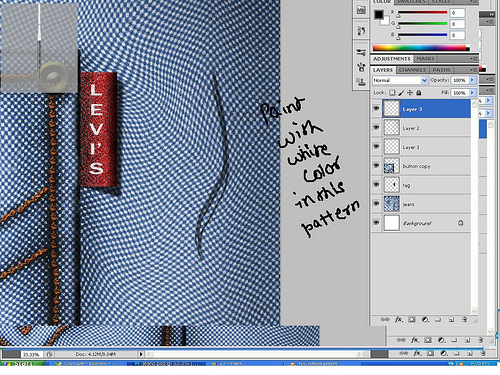Click status bar Doc info arrow
Screen dimensions: 500x375
click(x=141, y=354)
